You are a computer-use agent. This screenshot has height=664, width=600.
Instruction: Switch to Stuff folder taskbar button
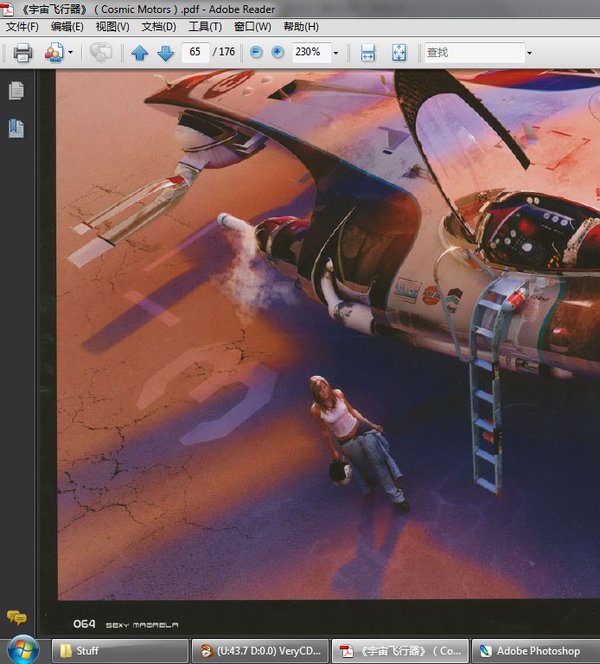coord(120,651)
